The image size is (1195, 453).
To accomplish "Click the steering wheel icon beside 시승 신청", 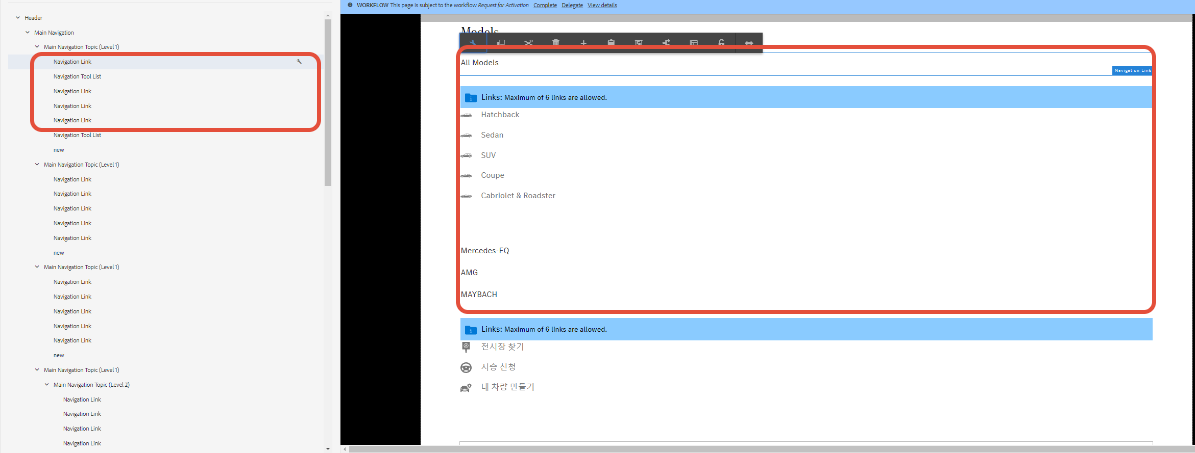I will coord(466,368).
